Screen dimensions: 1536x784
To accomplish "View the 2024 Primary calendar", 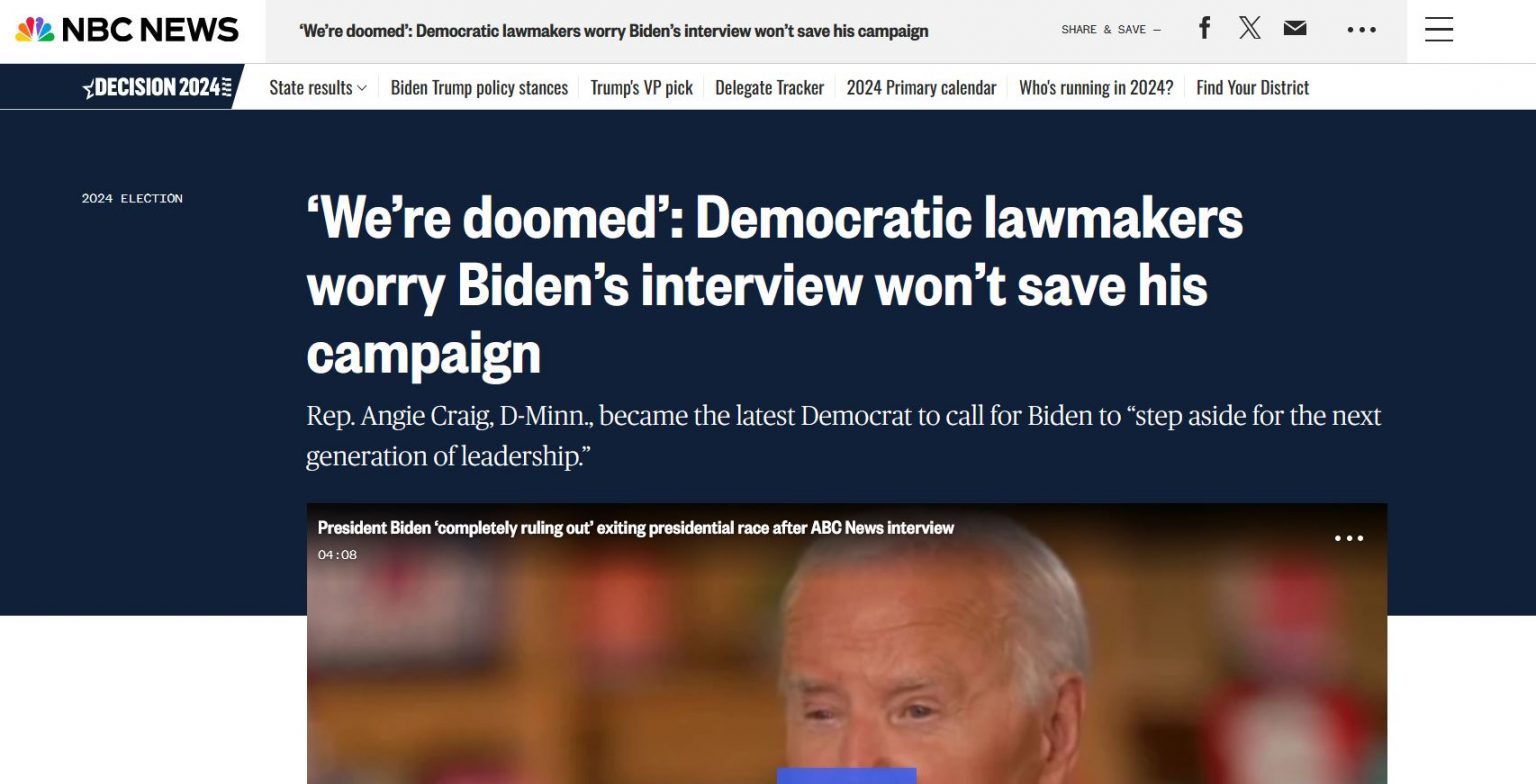I will (x=921, y=88).
